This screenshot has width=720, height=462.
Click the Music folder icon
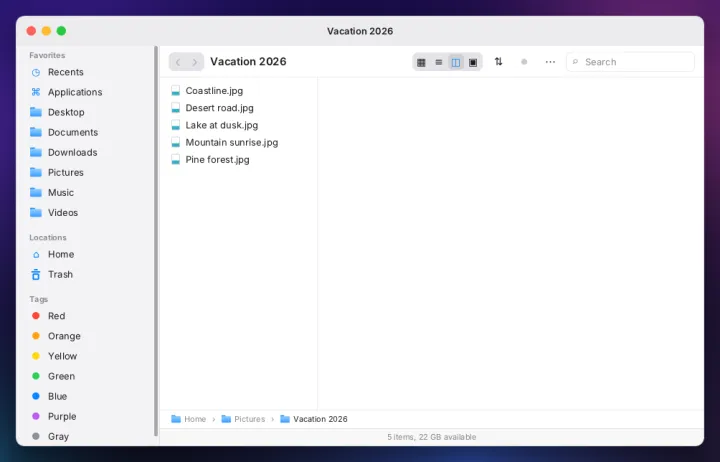36,192
